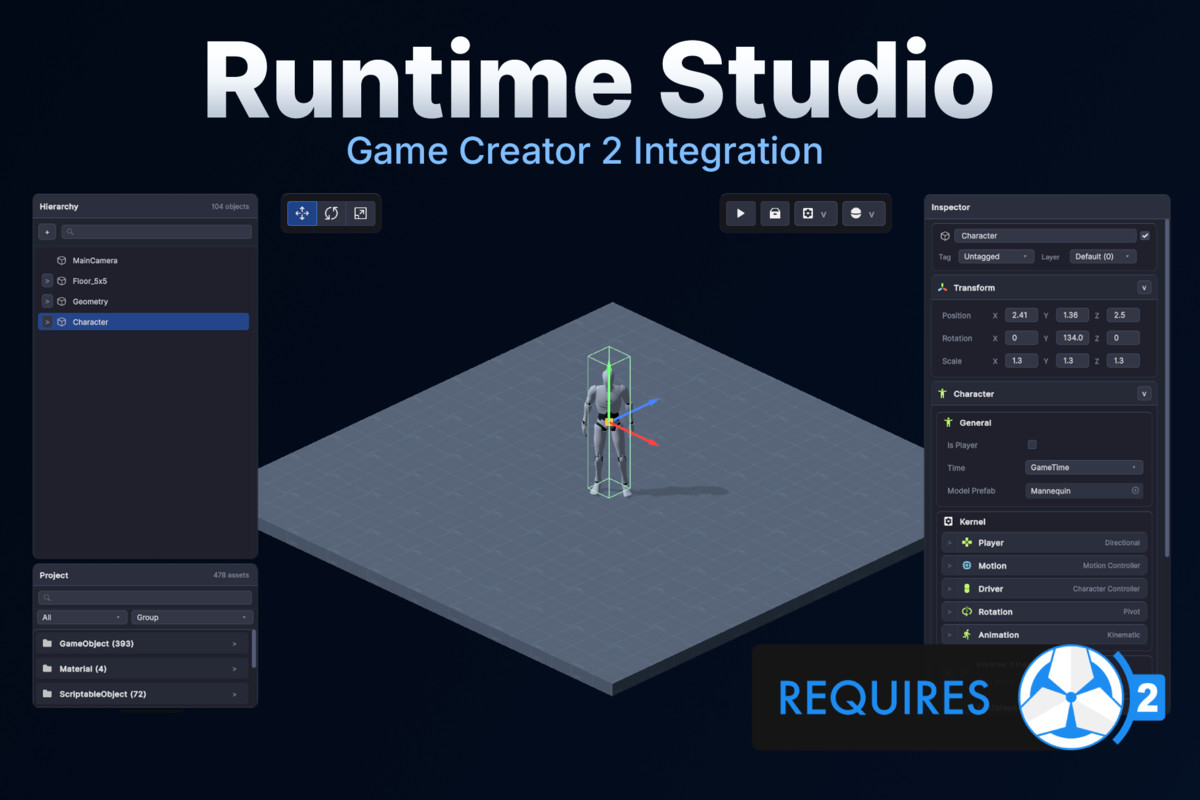Click the Project panel search field

(145, 597)
